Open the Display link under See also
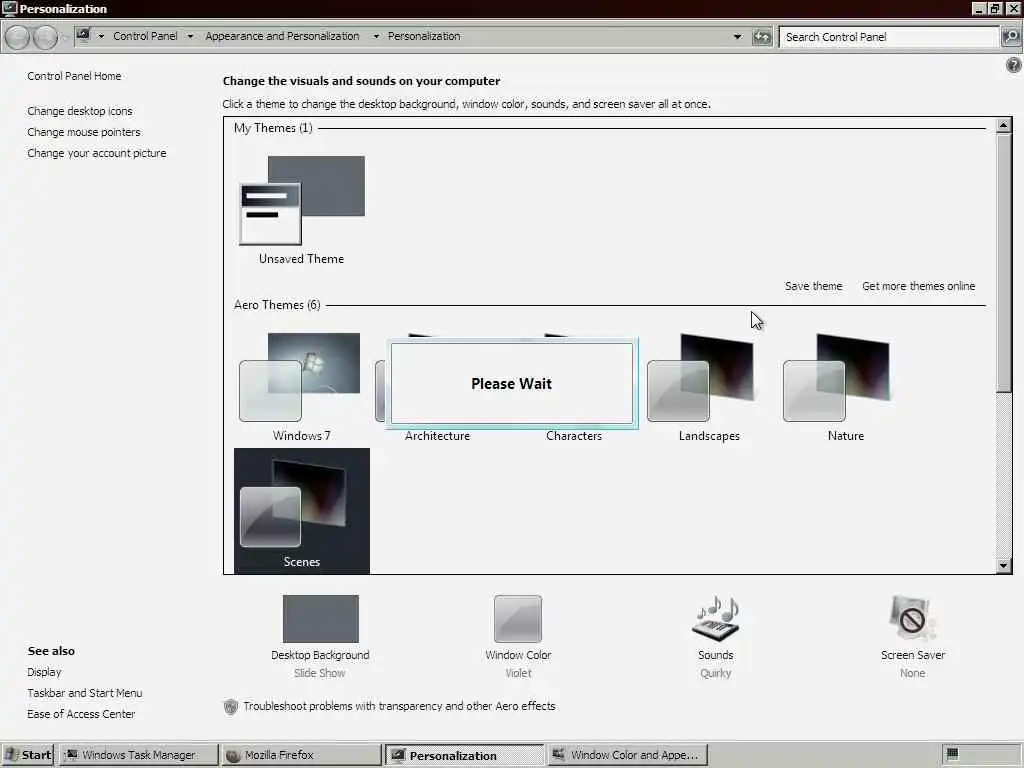The image size is (1024, 768). [44, 672]
